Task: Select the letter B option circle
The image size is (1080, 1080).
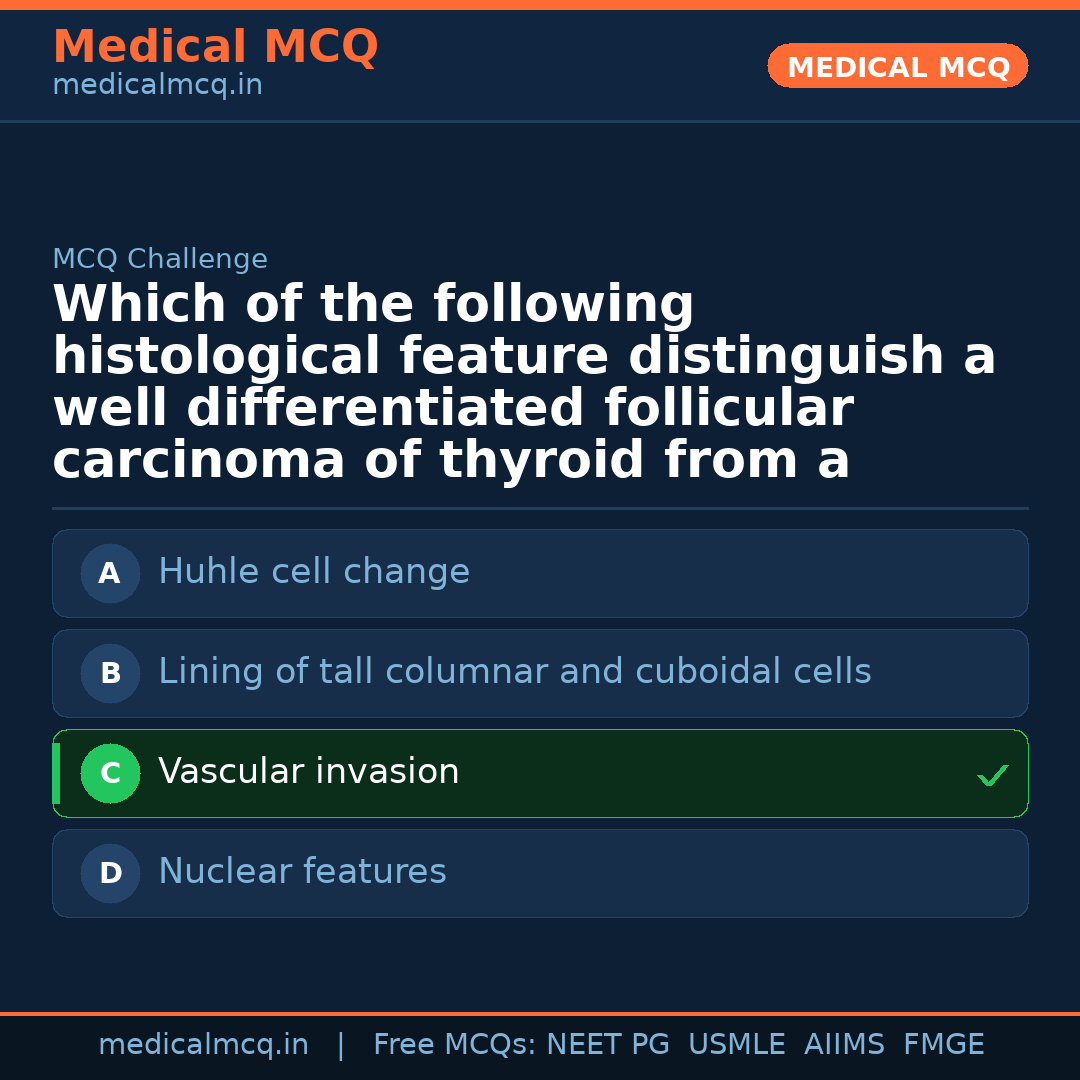Action: pos(110,673)
